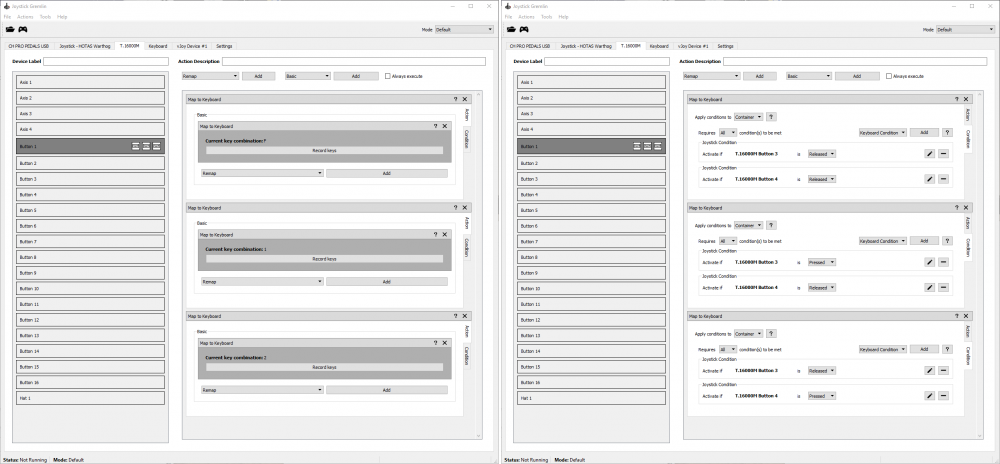Image resolution: width=1000 pixels, height=464 pixels.
Task: Select Hat 1 in left window input list
Action: point(91,398)
